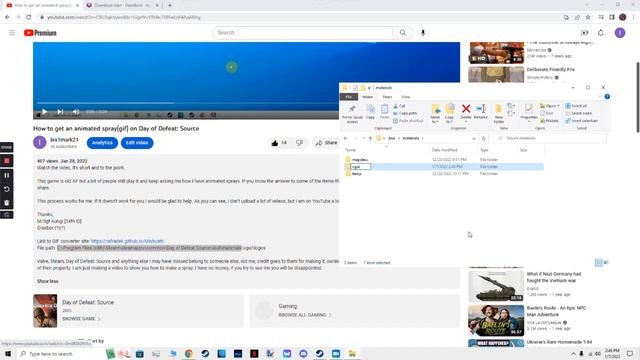Start voice search with microphone
The image size is (640, 360).
click(x=423, y=33)
